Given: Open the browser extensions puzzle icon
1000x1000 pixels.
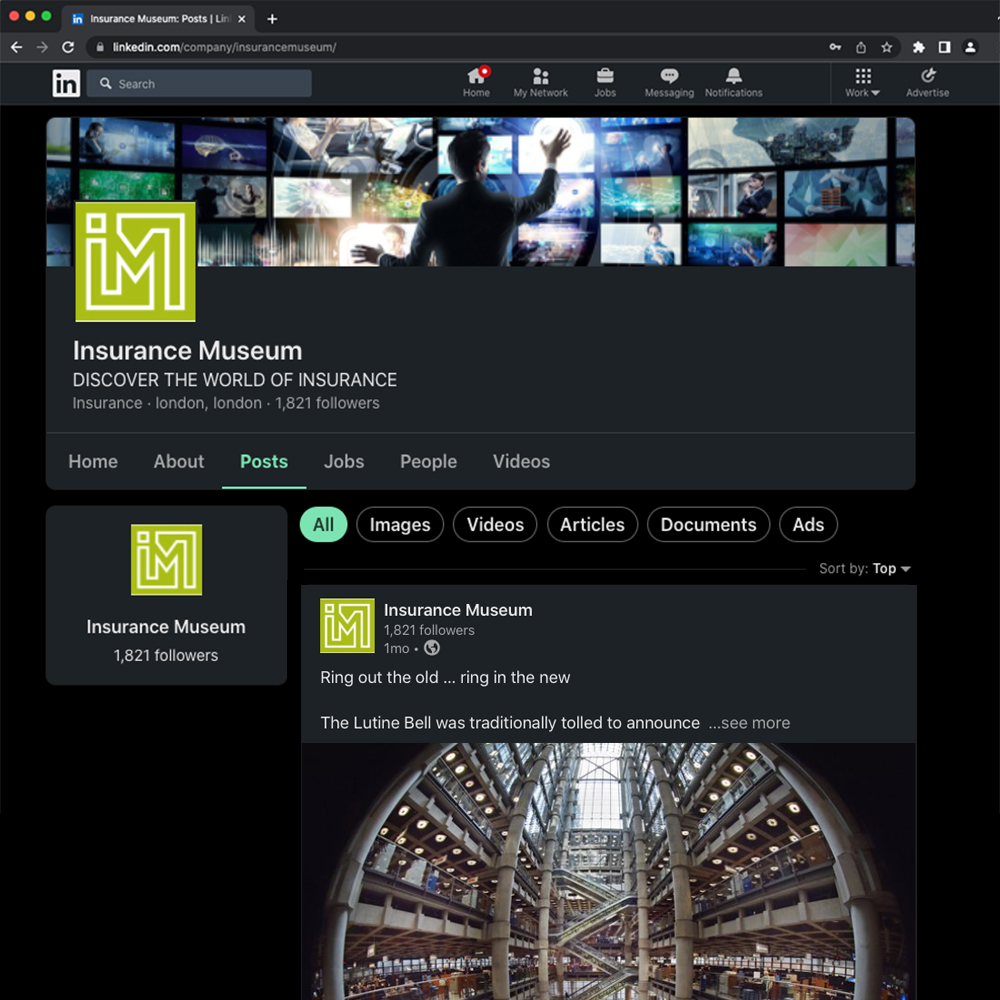Looking at the screenshot, I should point(918,47).
